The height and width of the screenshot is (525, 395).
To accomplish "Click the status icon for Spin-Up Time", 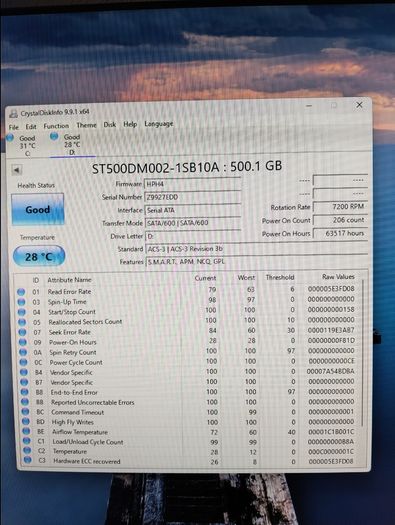I will click(21, 302).
